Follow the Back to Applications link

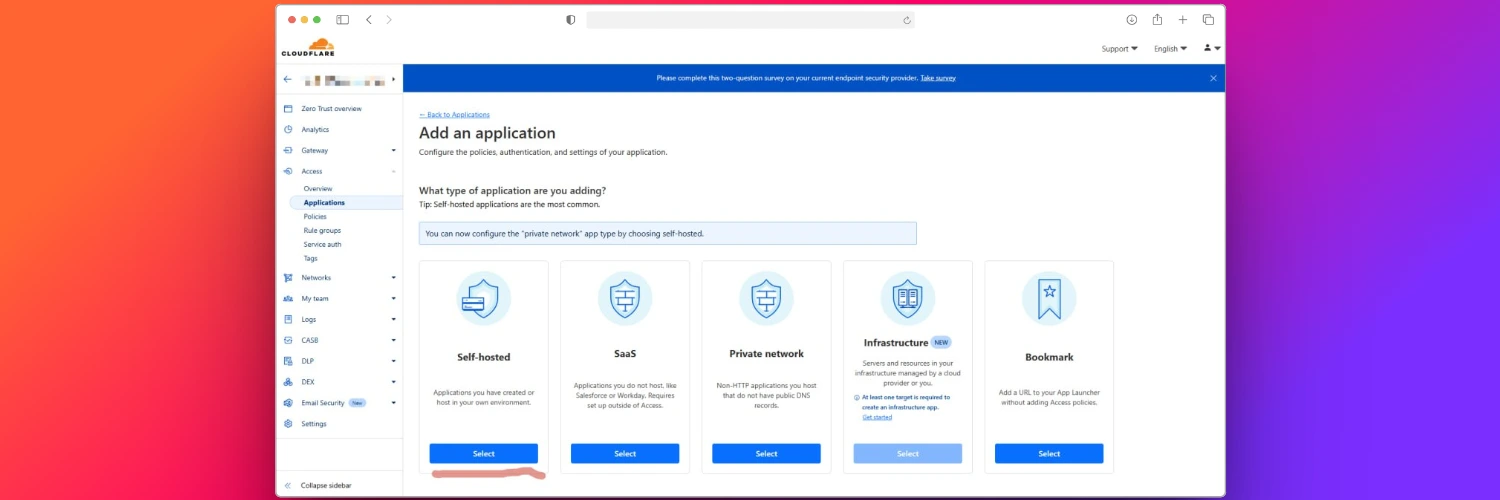click(x=454, y=115)
